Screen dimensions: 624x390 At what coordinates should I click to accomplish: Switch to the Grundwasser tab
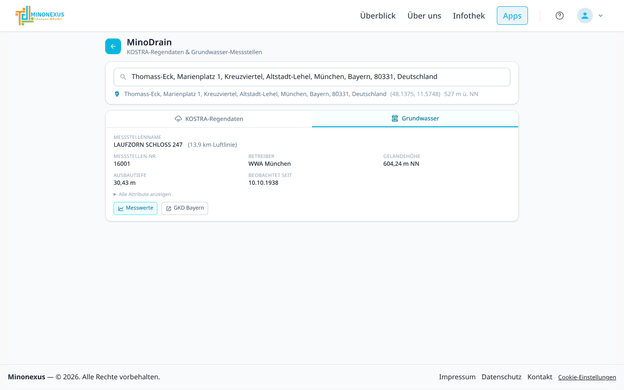click(415, 119)
